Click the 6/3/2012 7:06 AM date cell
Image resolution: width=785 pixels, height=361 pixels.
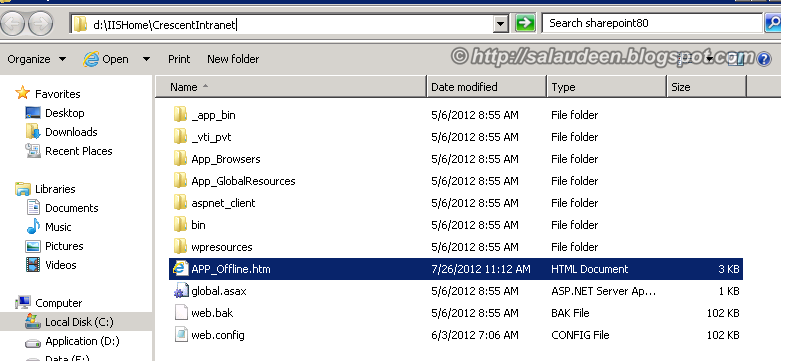coord(475,335)
